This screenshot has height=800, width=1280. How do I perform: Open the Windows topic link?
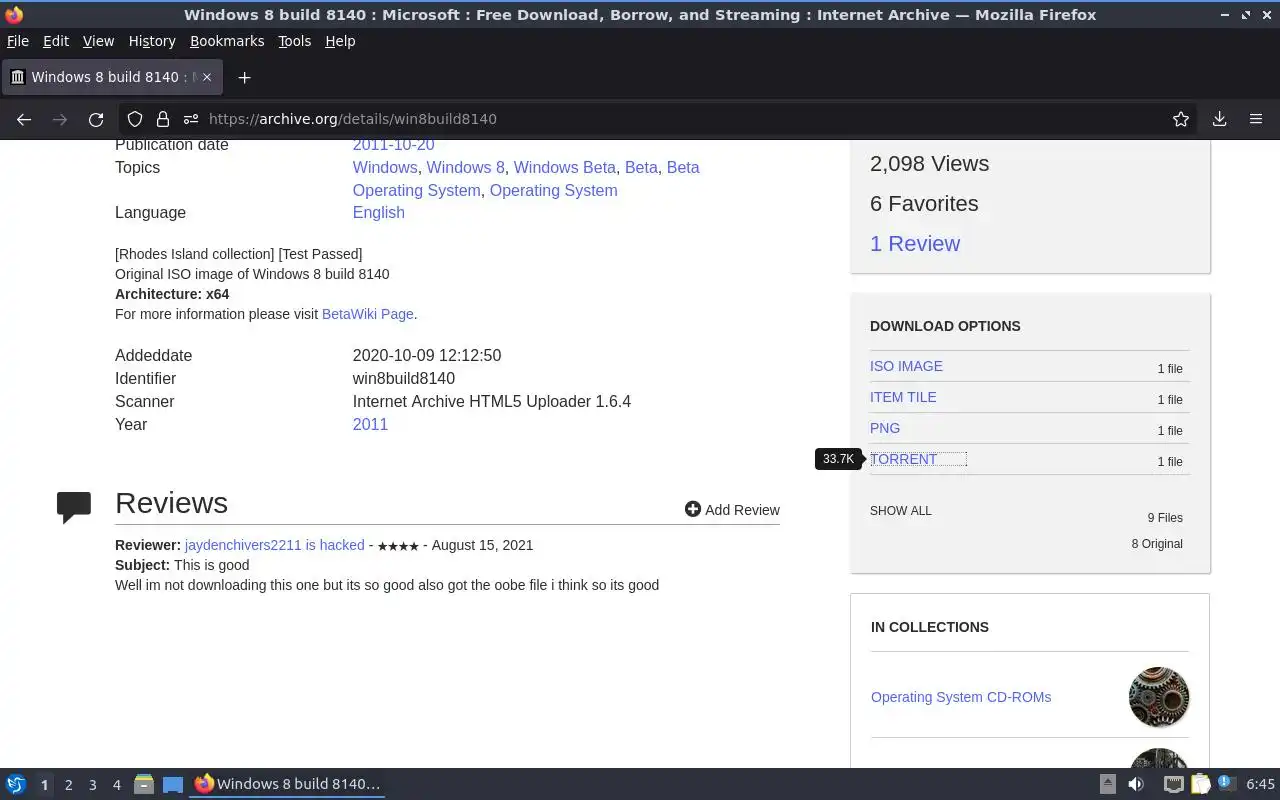click(385, 167)
